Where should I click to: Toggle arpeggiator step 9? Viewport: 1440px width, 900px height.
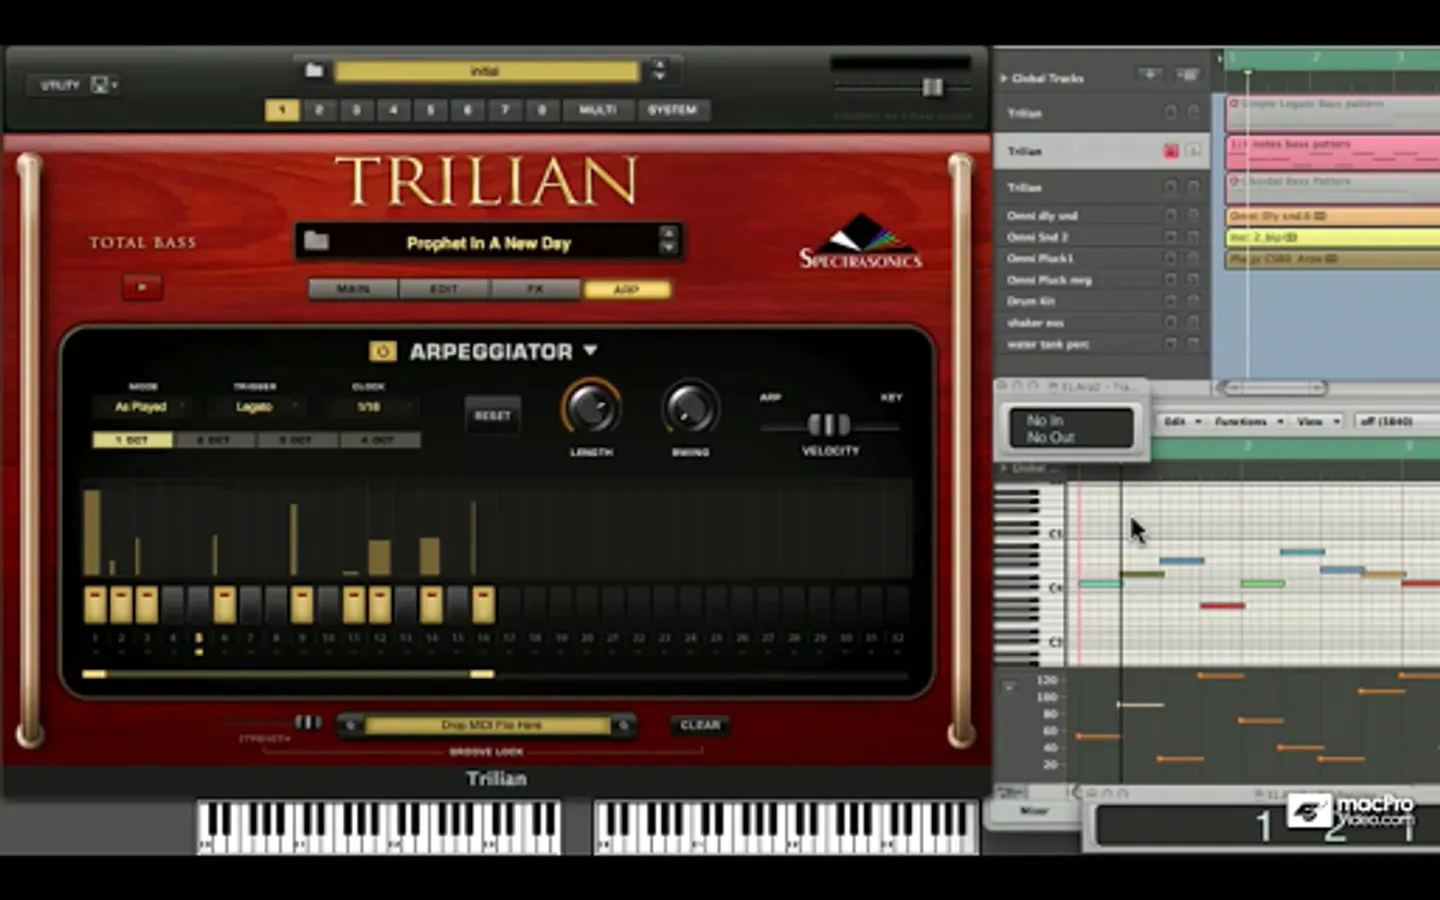click(302, 605)
